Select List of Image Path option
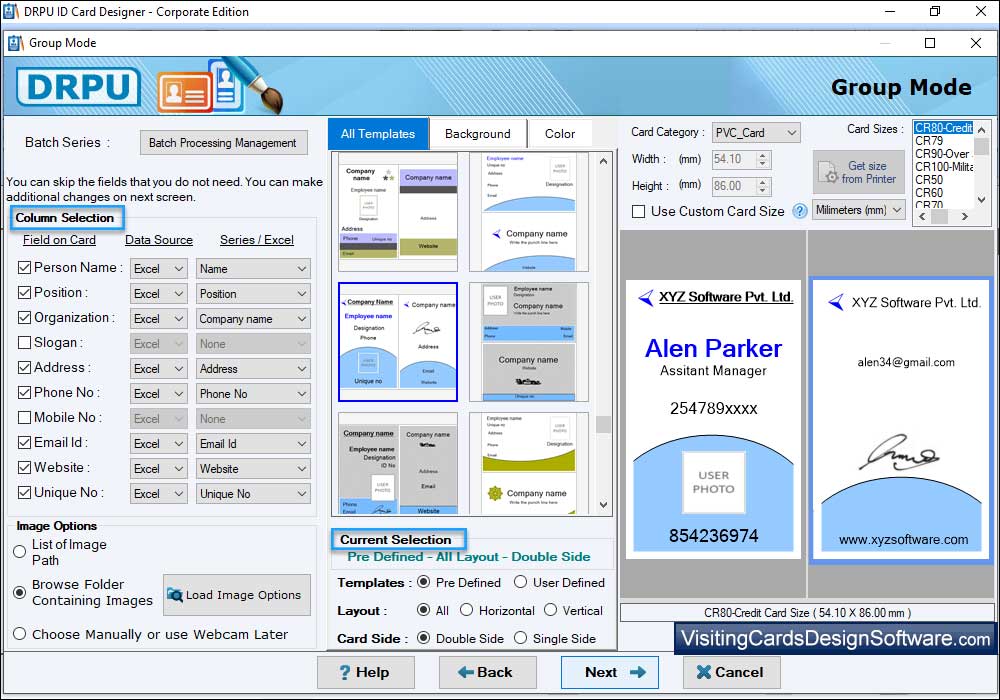This screenshot has width=1000, height=700. 20,552
